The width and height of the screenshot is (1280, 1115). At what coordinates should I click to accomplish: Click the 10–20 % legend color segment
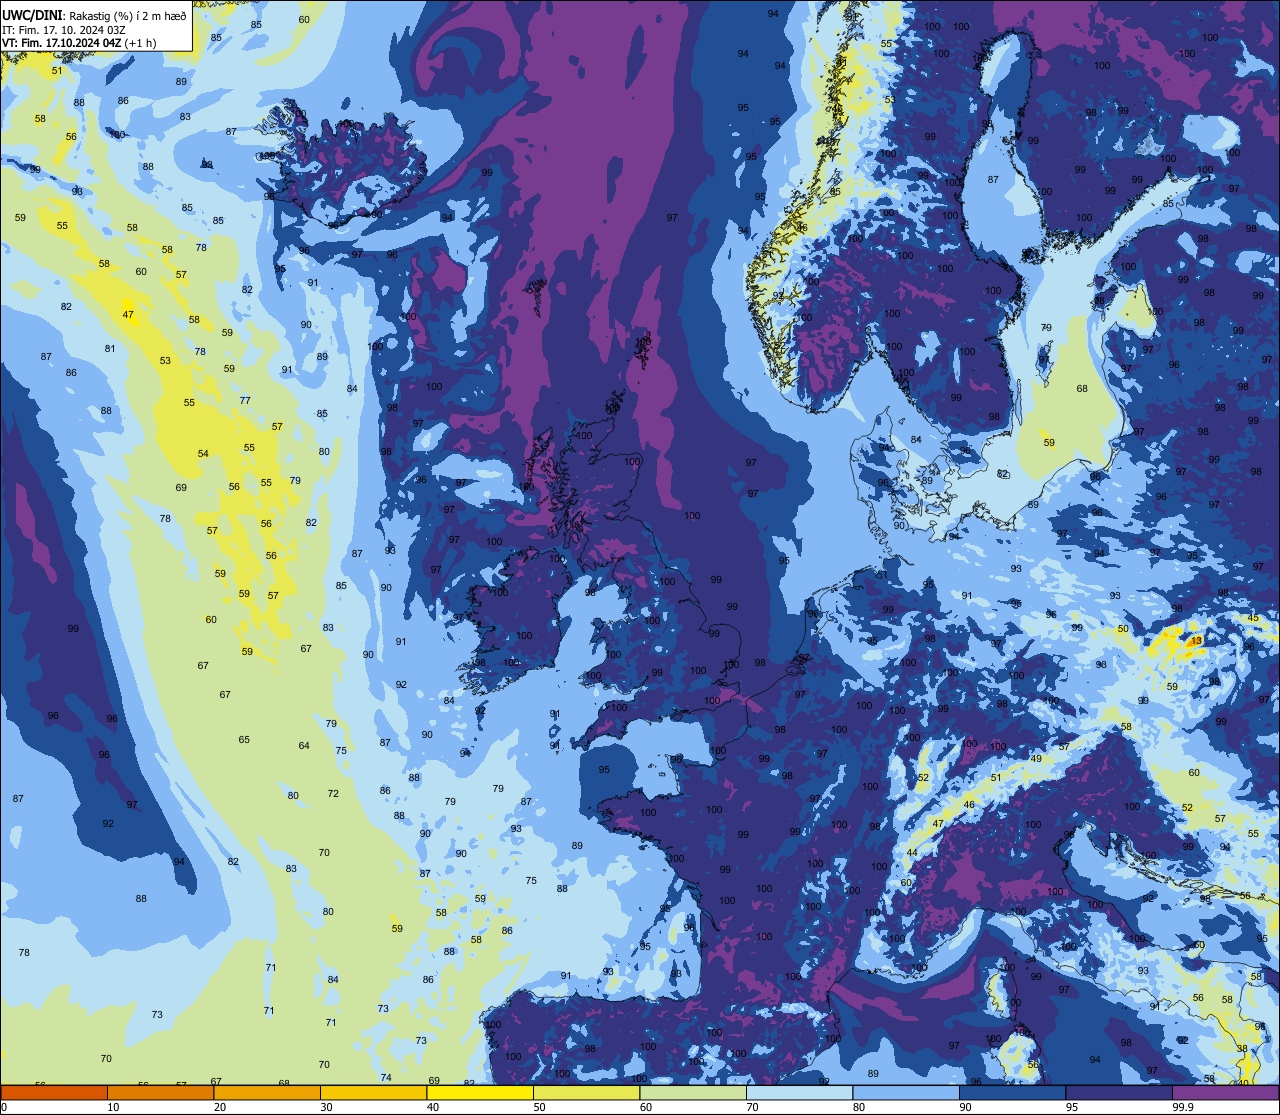[x=160, y=1092]
